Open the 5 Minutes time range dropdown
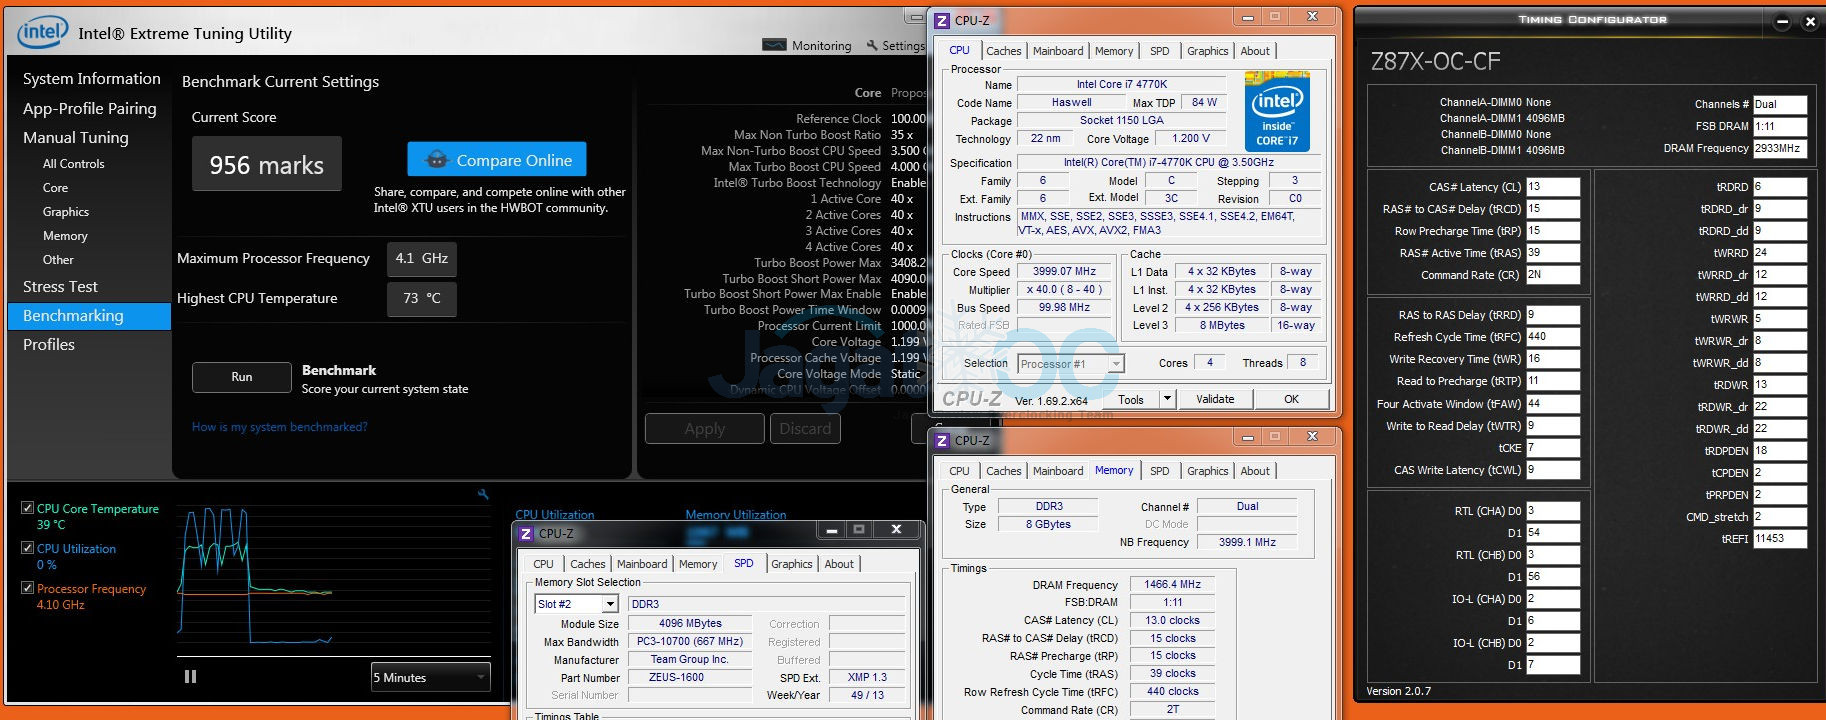Viewport: 1826px width, 720px height. point(481,677)
